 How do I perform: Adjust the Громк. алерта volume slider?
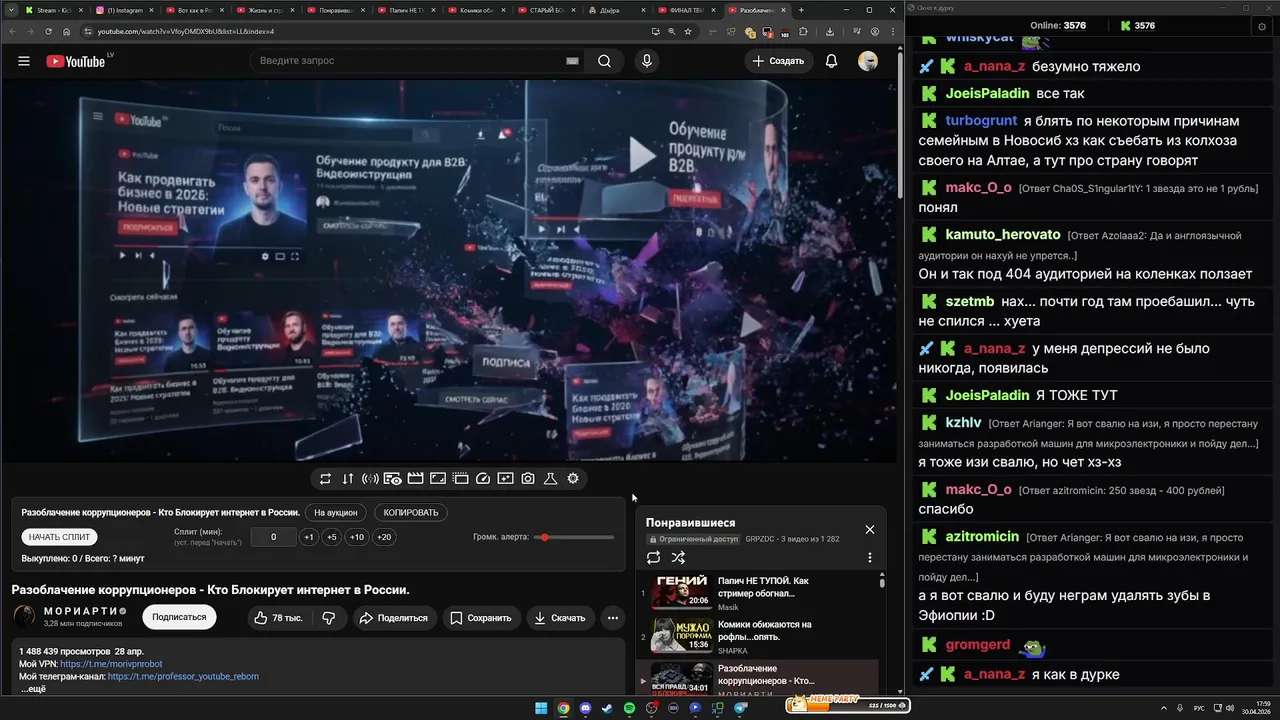(x=574, y=537)
